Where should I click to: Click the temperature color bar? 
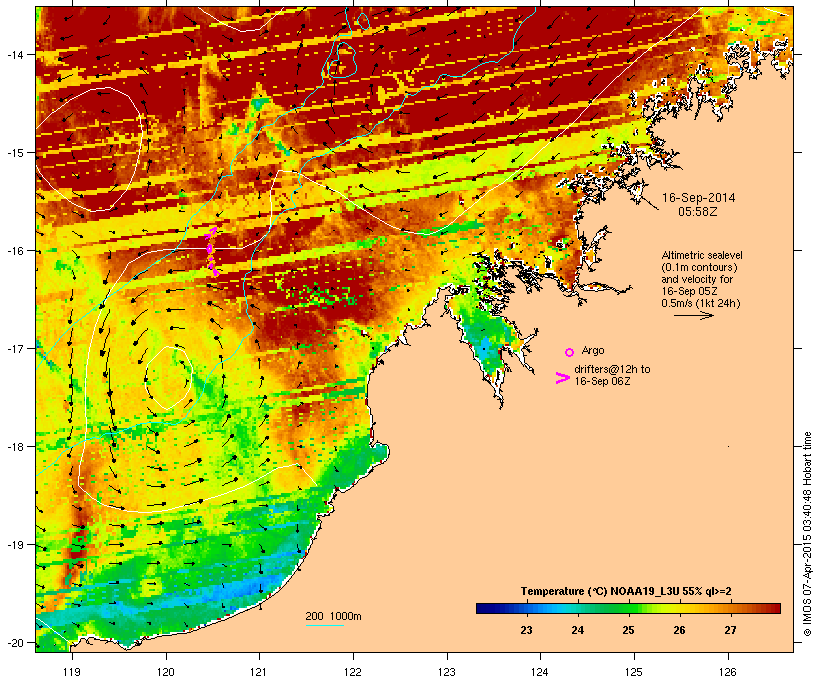click(x=628, y=608)
